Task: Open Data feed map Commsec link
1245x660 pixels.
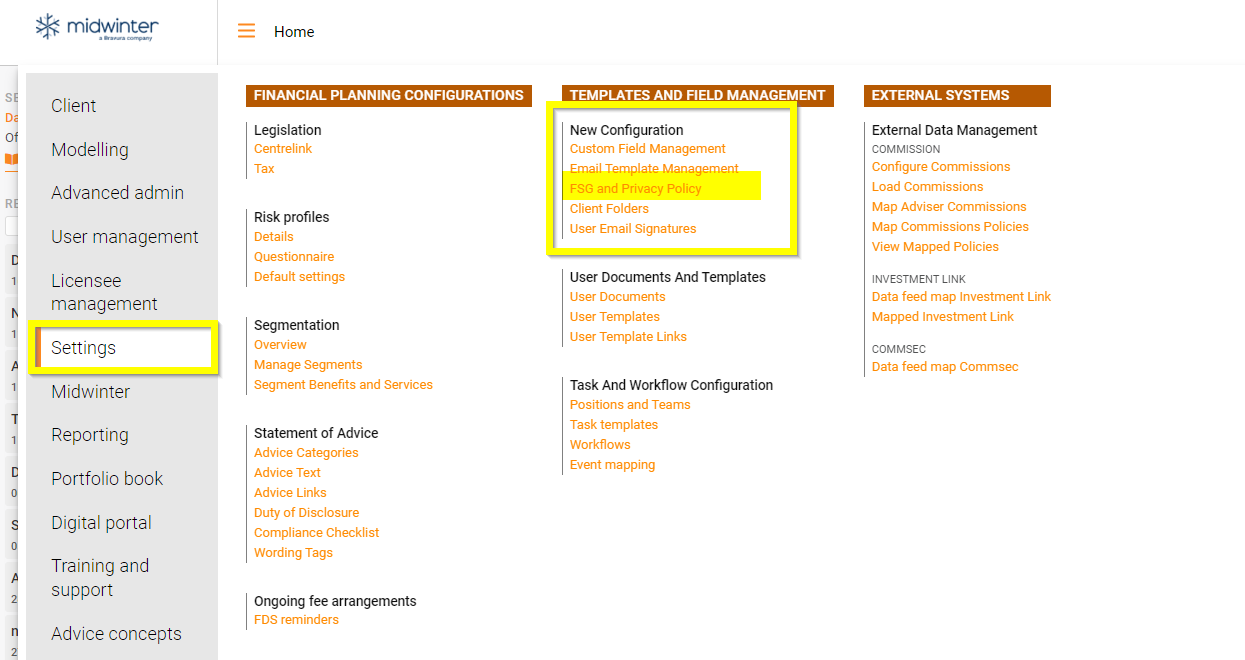Action: click(x=945, y=367)
